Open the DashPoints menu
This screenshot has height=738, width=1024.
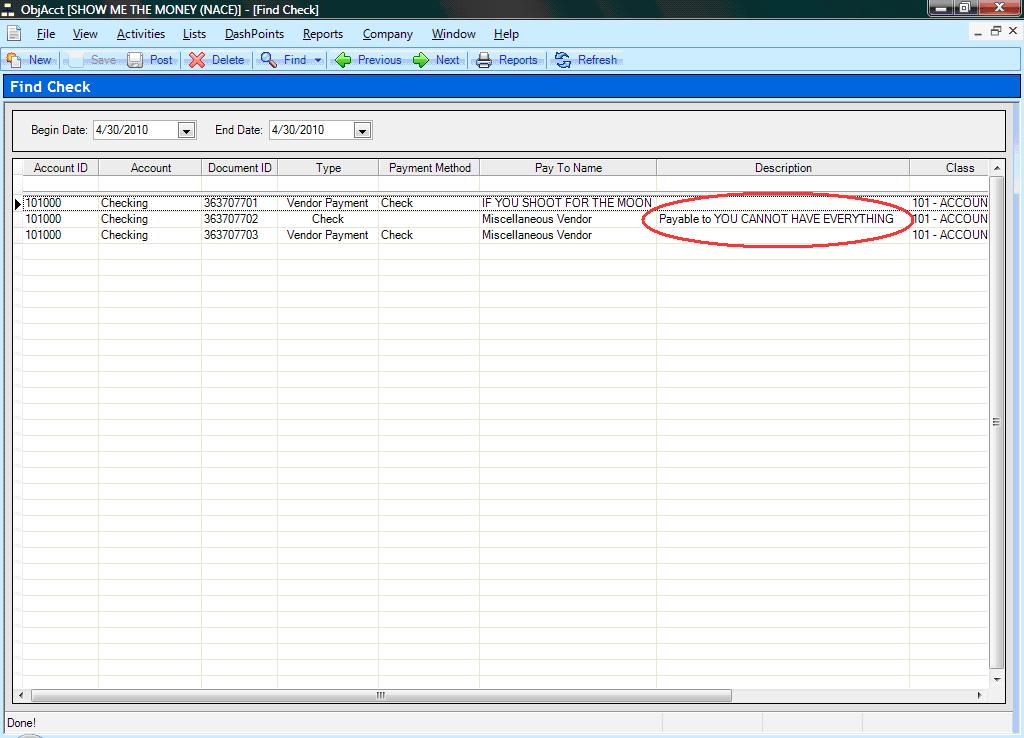click(254, 34)
